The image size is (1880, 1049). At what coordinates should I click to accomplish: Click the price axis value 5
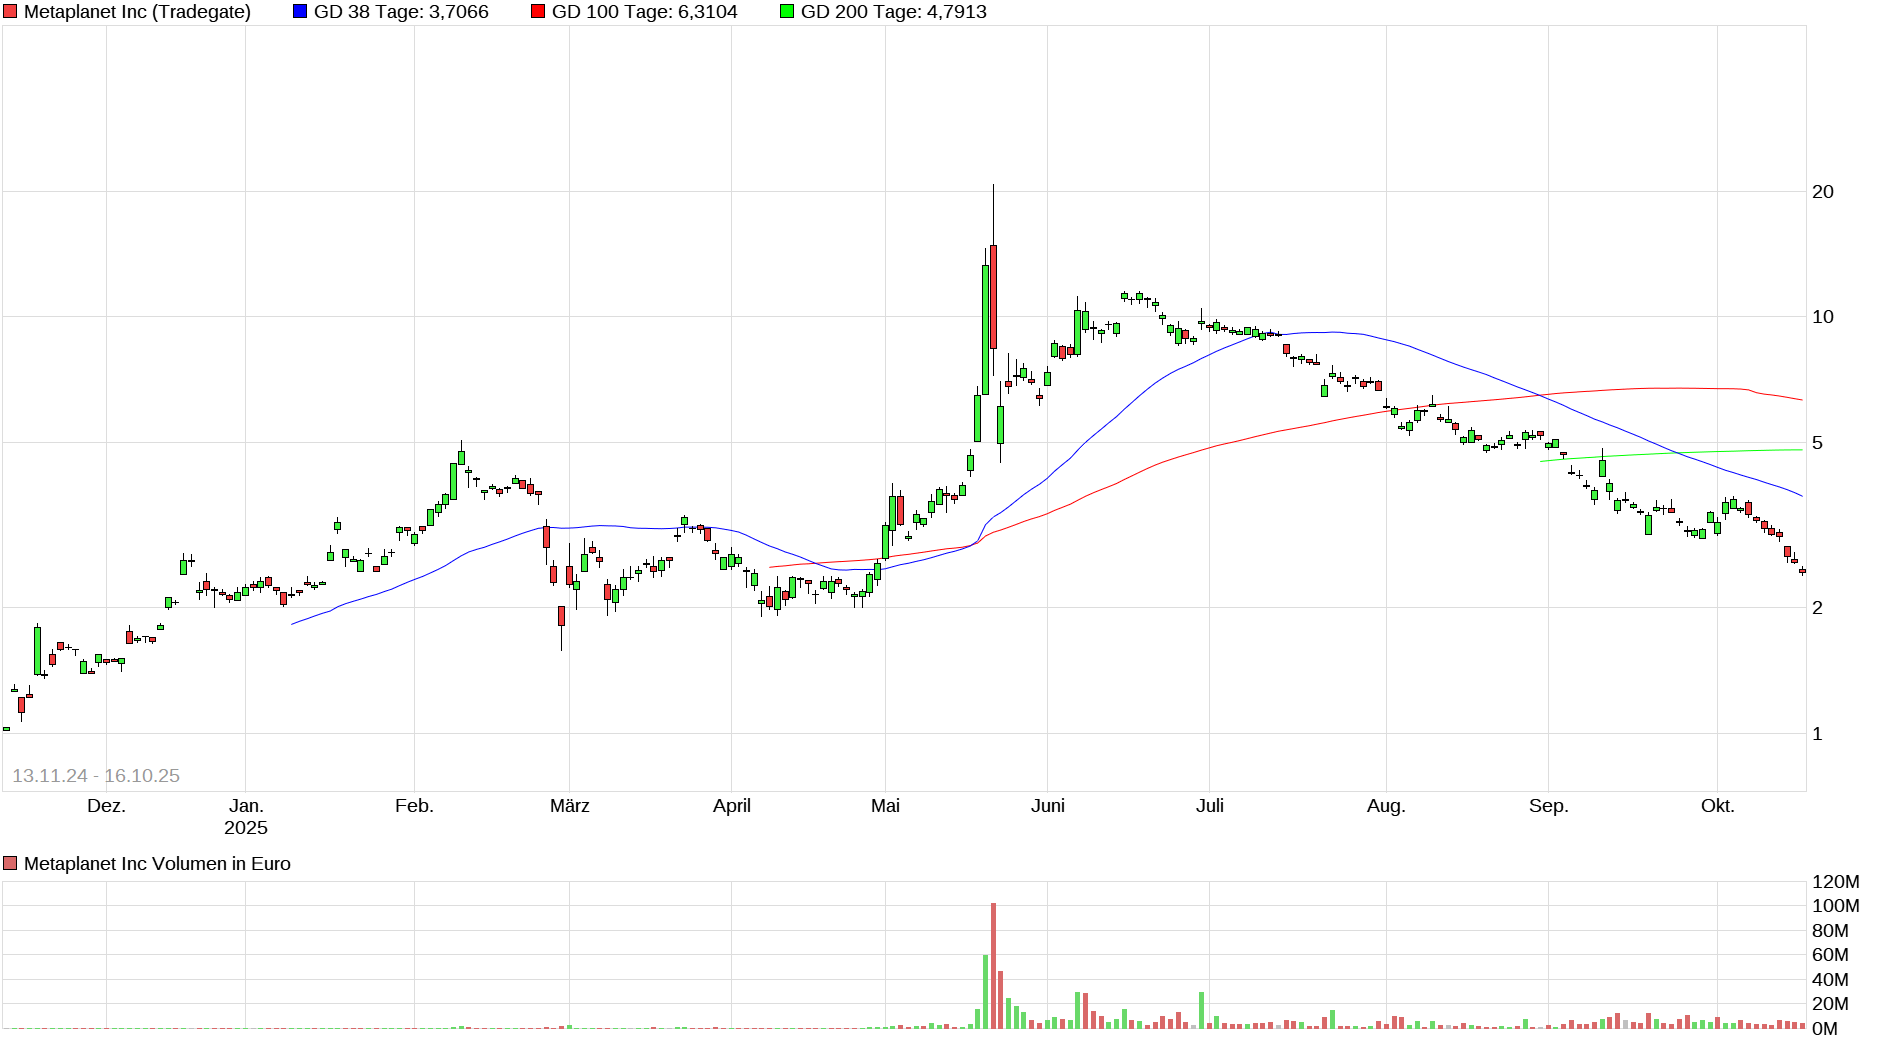click(1818, 443)
